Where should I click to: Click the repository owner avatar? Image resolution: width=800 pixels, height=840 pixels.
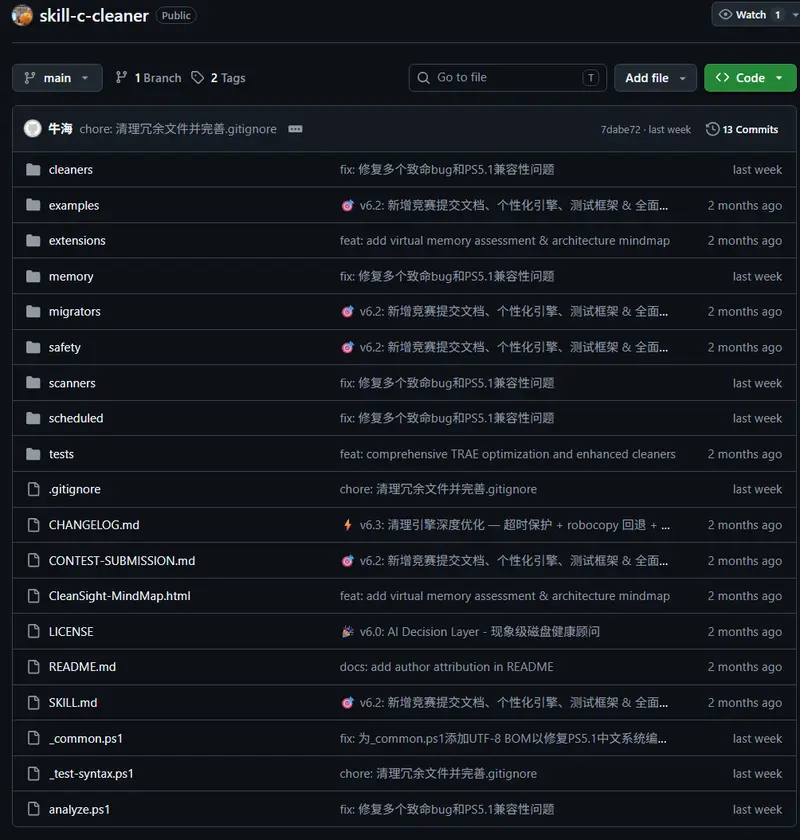[22, 15]
